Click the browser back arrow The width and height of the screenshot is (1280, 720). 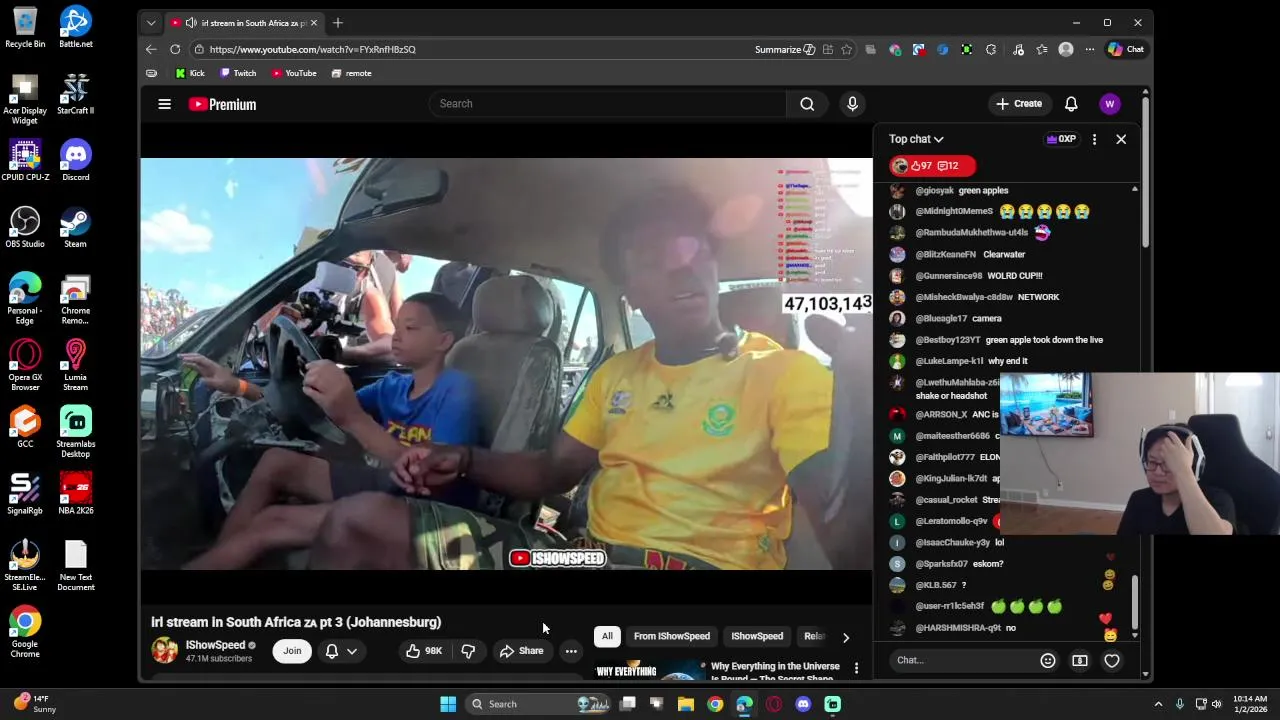pyautogui.click(x=151, y=49)
